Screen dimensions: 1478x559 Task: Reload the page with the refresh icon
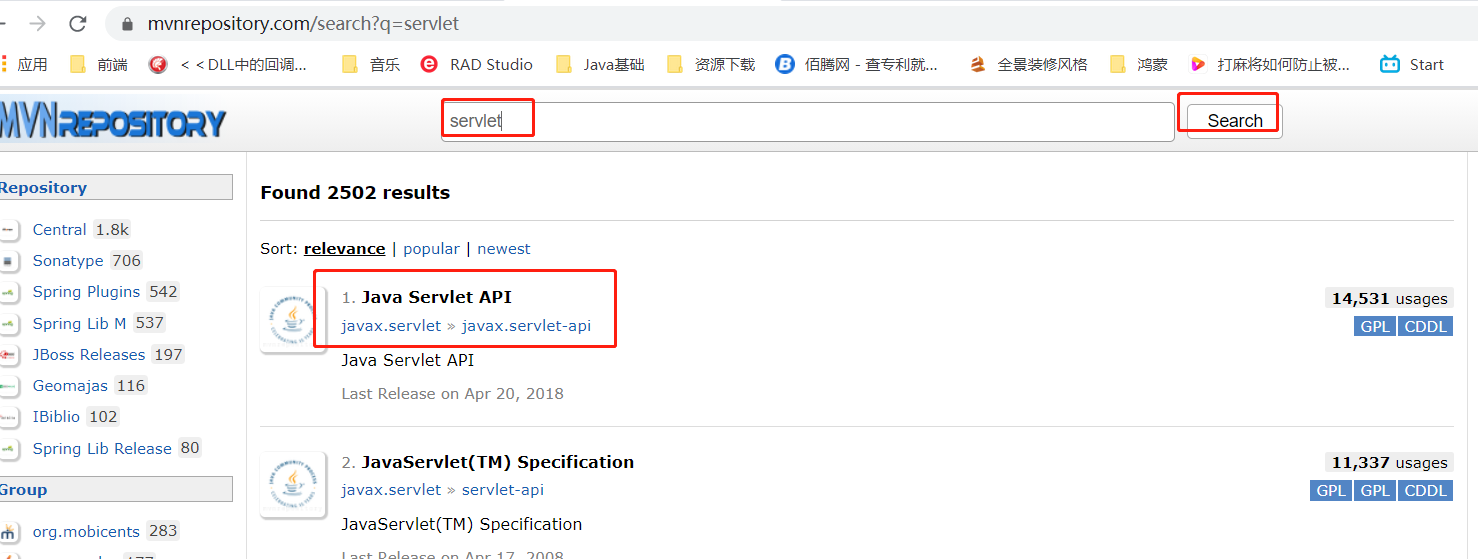click(78, 23)
